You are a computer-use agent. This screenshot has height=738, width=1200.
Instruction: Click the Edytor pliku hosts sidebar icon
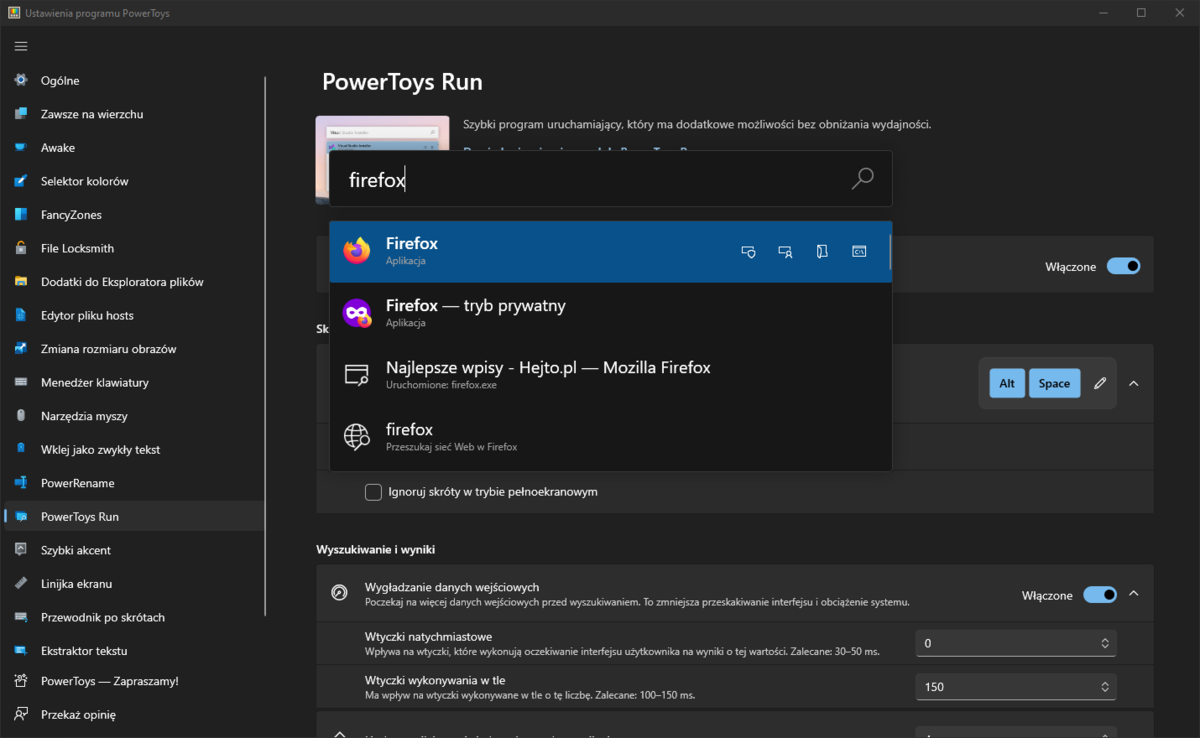(x=21, y=315)
